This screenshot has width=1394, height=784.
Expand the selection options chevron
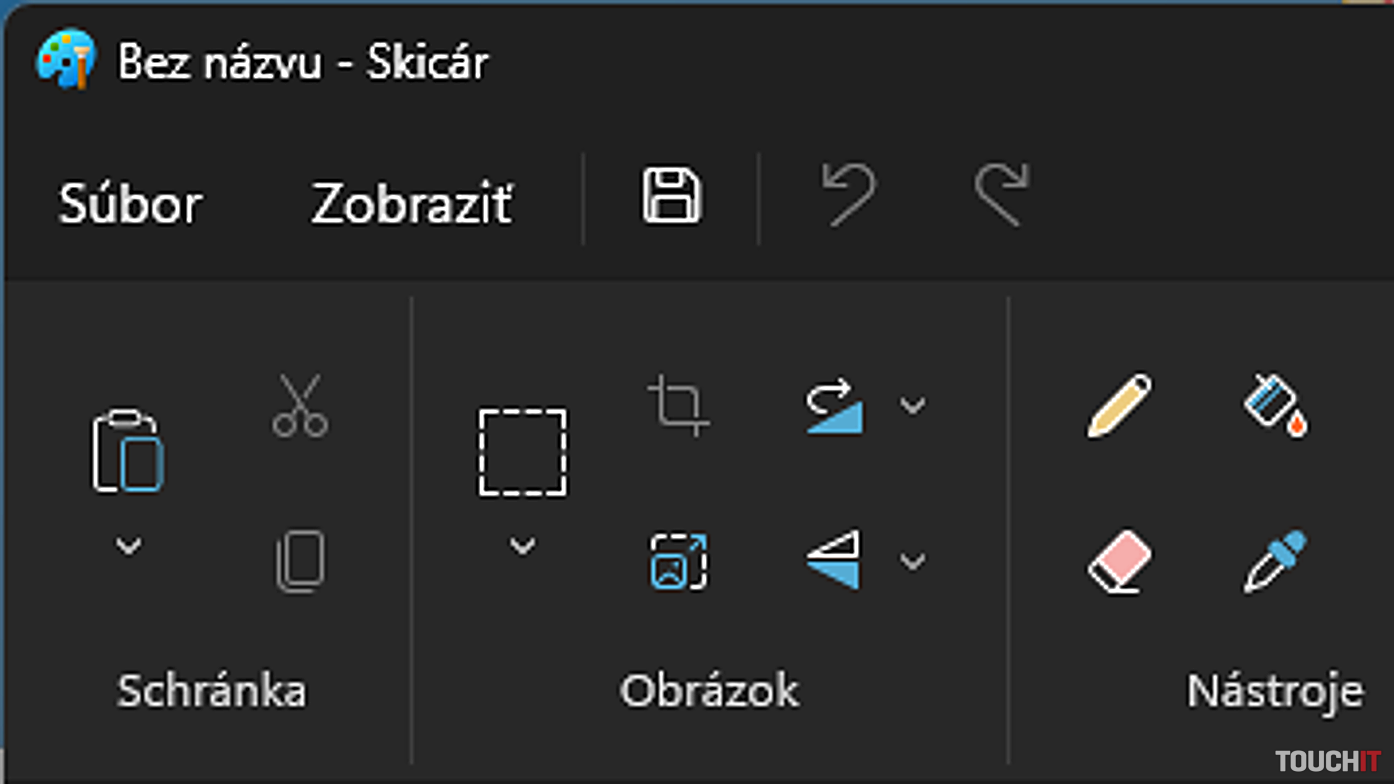point(522,546)
